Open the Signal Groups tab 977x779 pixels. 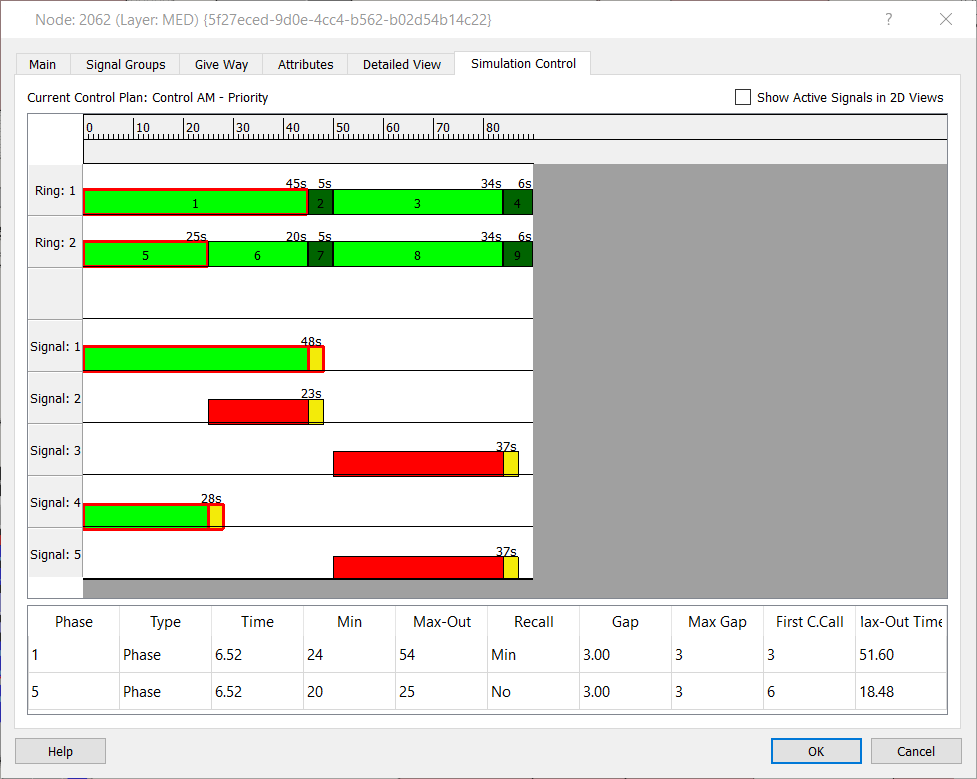(125, 64)
